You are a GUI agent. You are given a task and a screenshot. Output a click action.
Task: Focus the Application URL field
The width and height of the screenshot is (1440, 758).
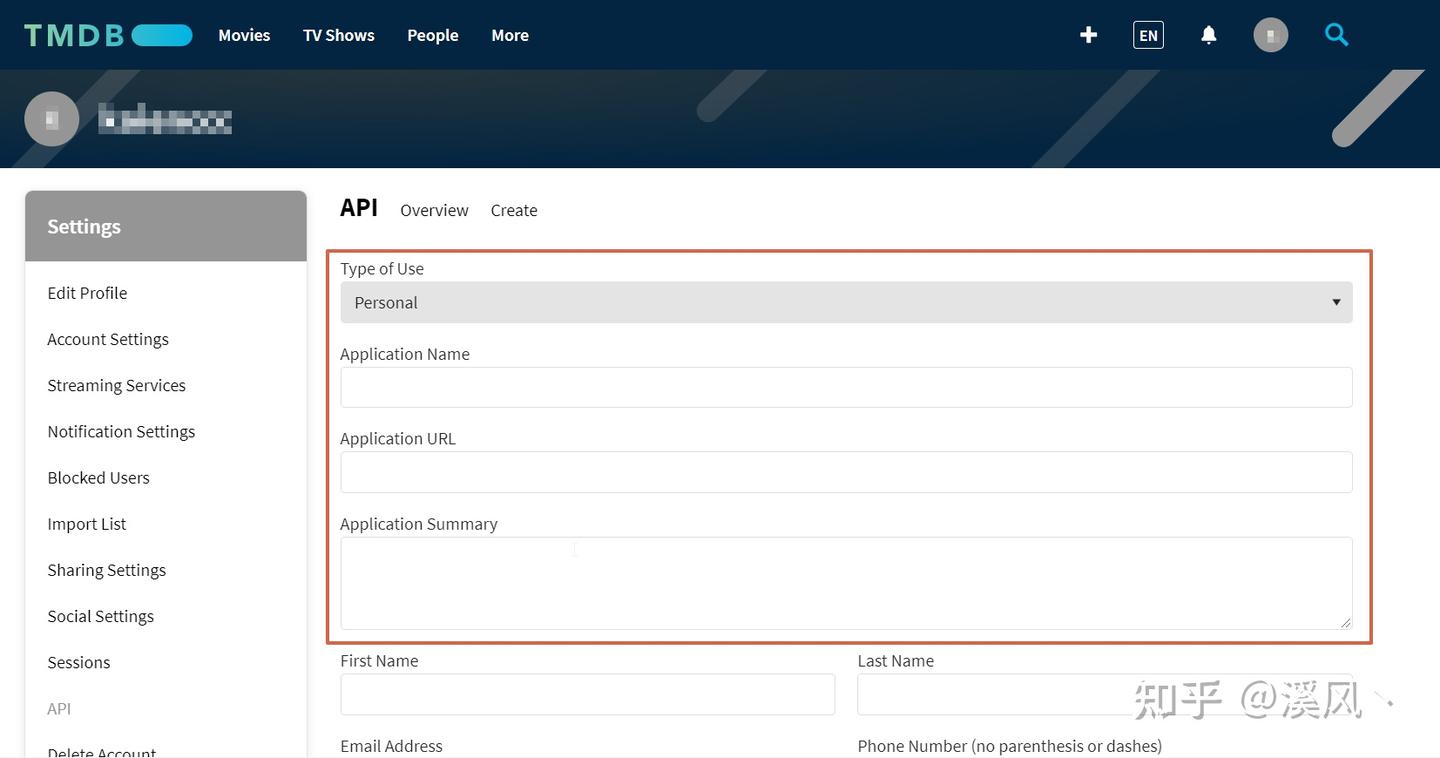[x=846, y=472]
